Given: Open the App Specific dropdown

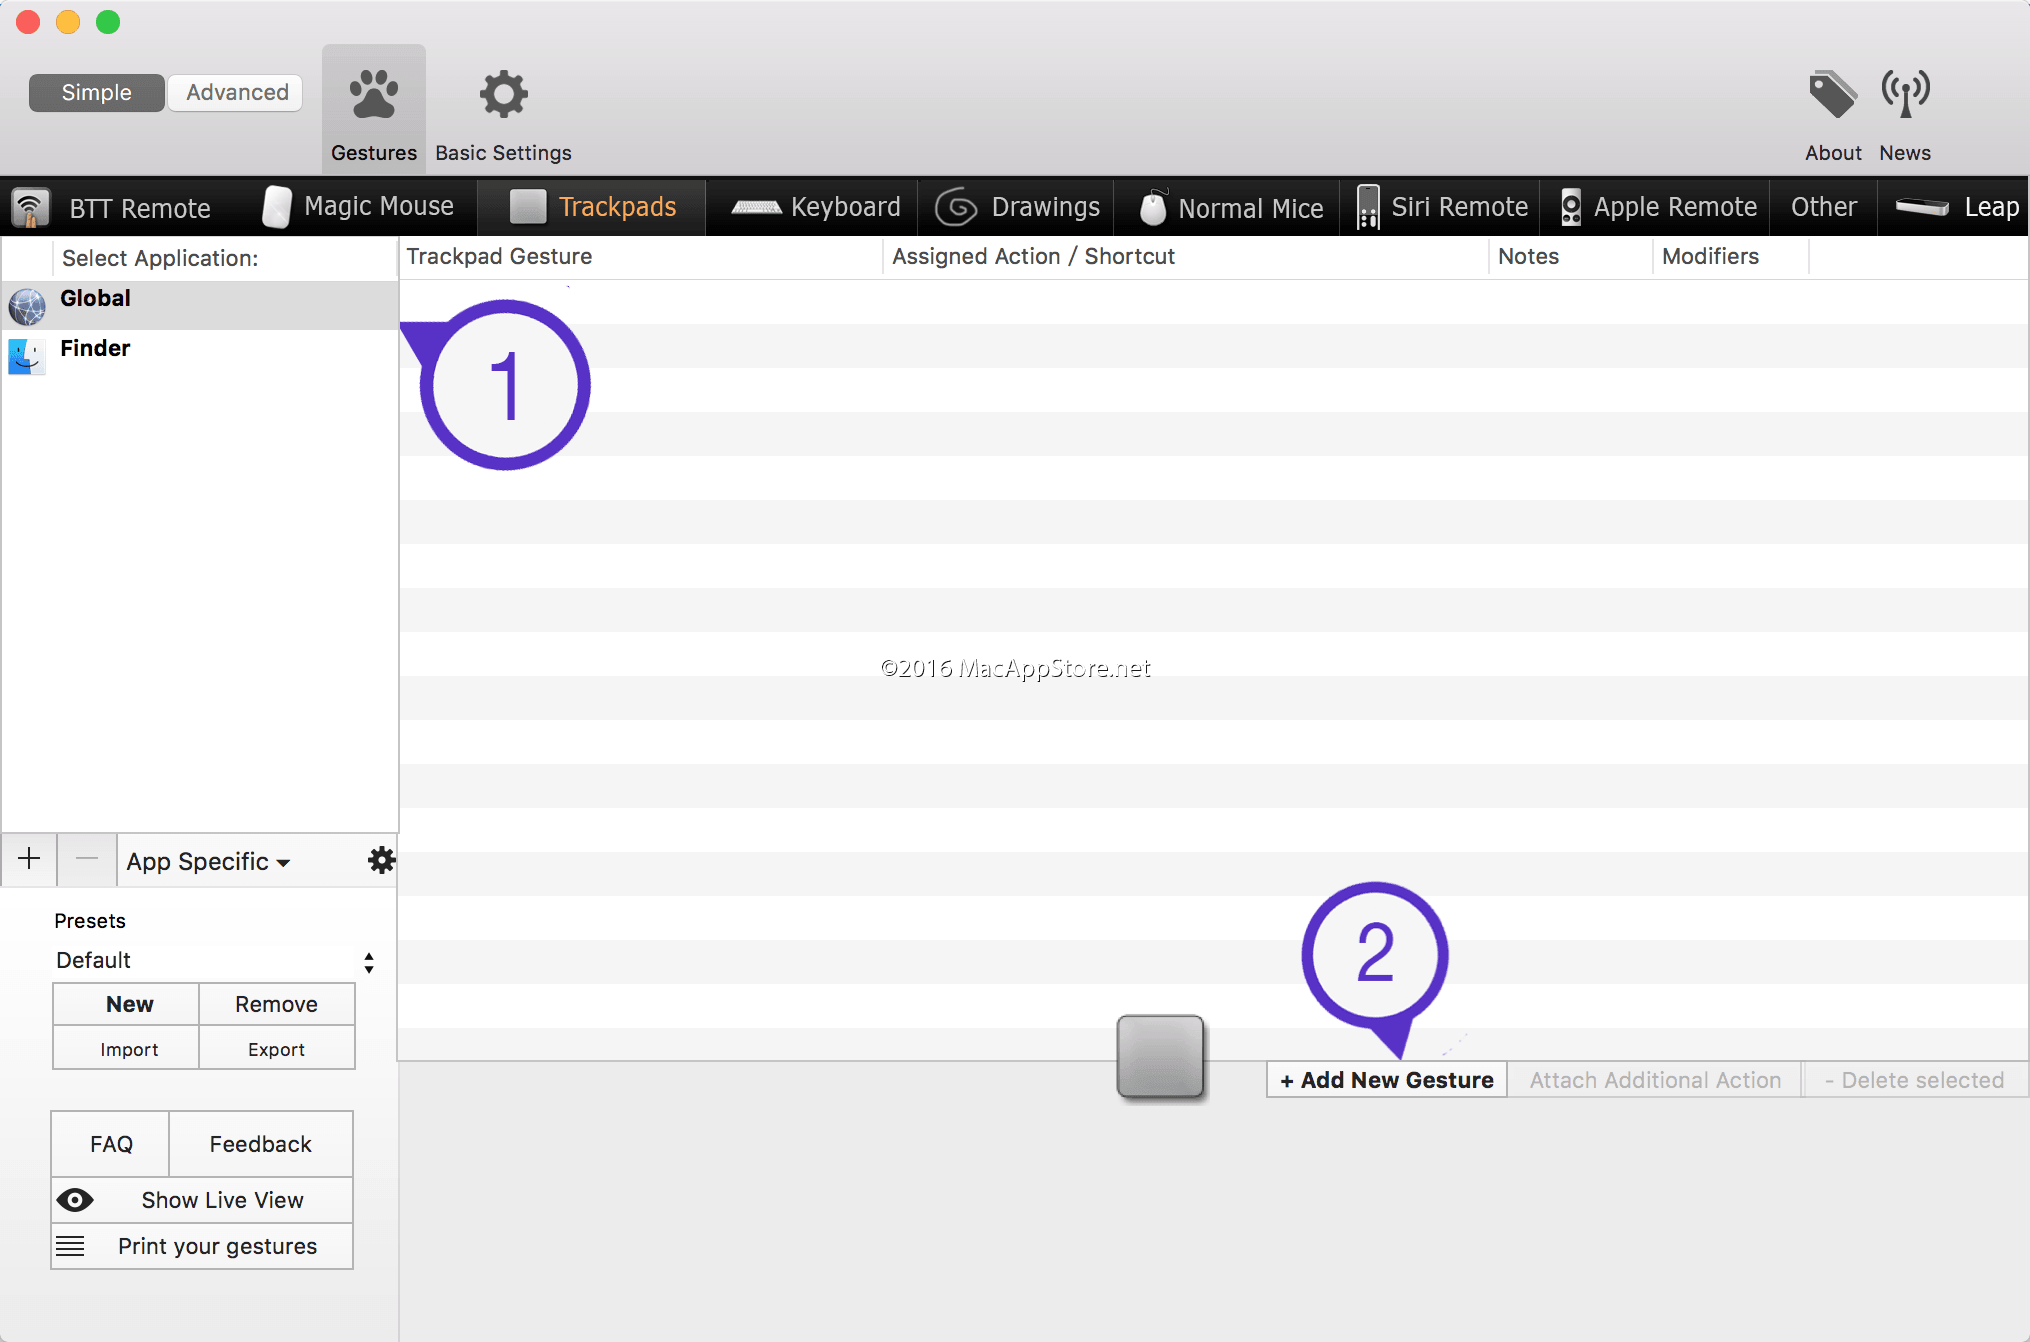Looking at the screenshot, I should point(207,861).
